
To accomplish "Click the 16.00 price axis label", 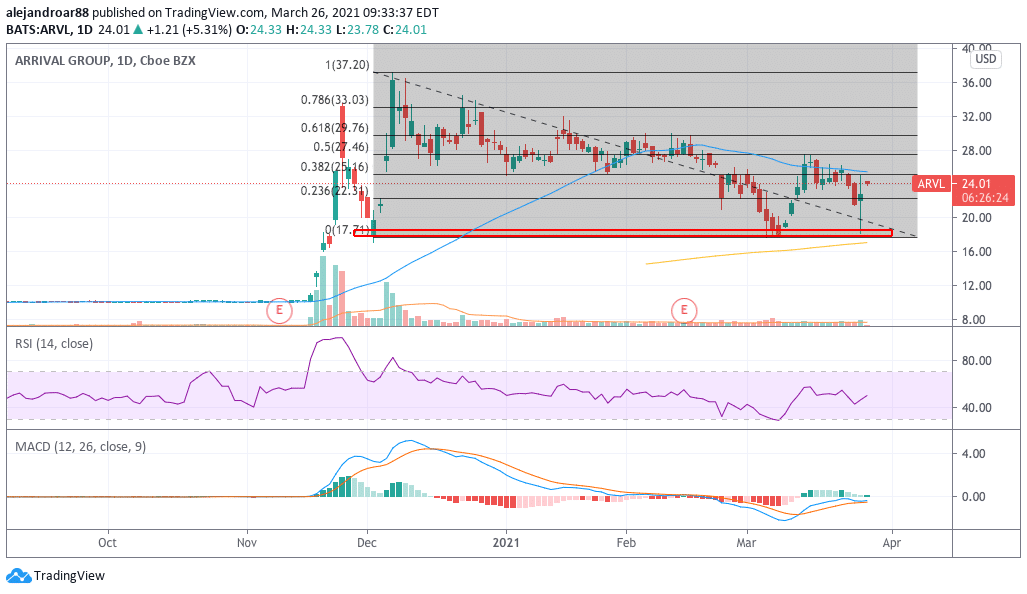I will pos(976,251).
